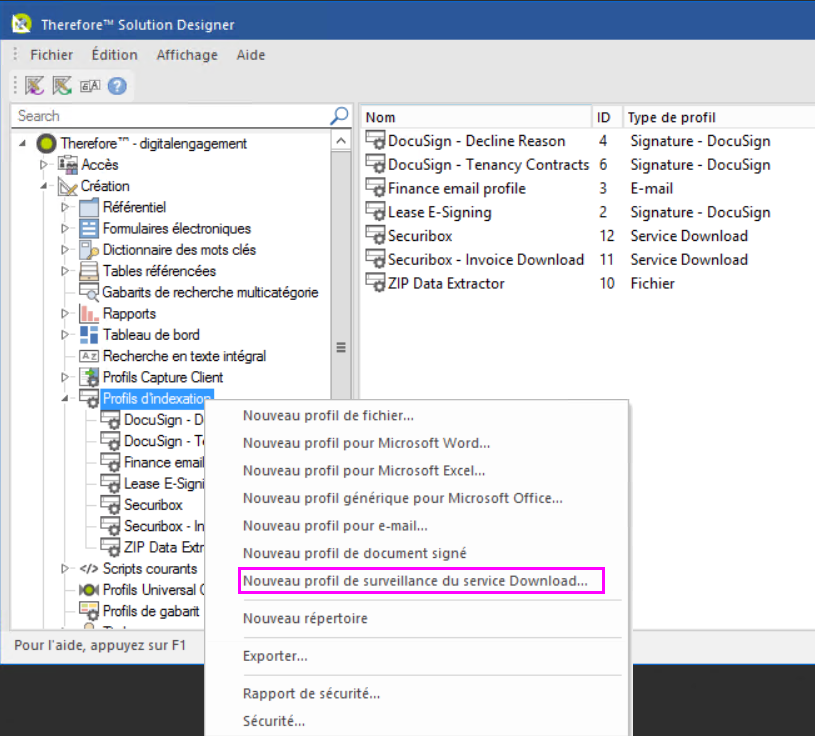Choose Nouveau profil pour e-mail option
The image size is (815, 736).
pos(335,525)
